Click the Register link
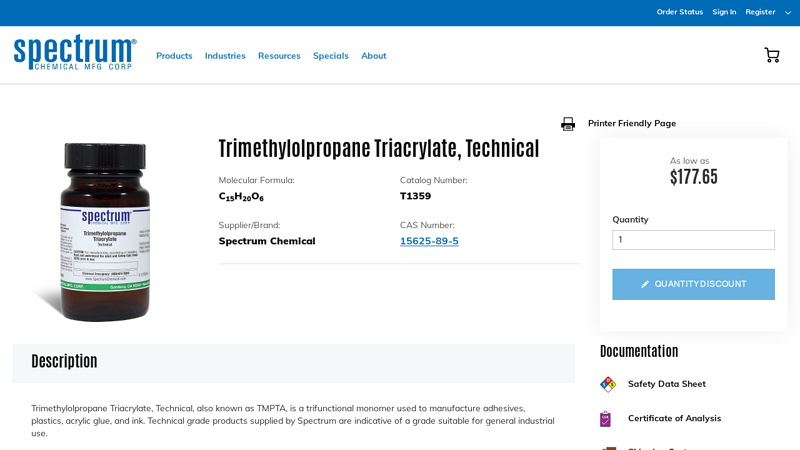 click(x=760, y=12)
